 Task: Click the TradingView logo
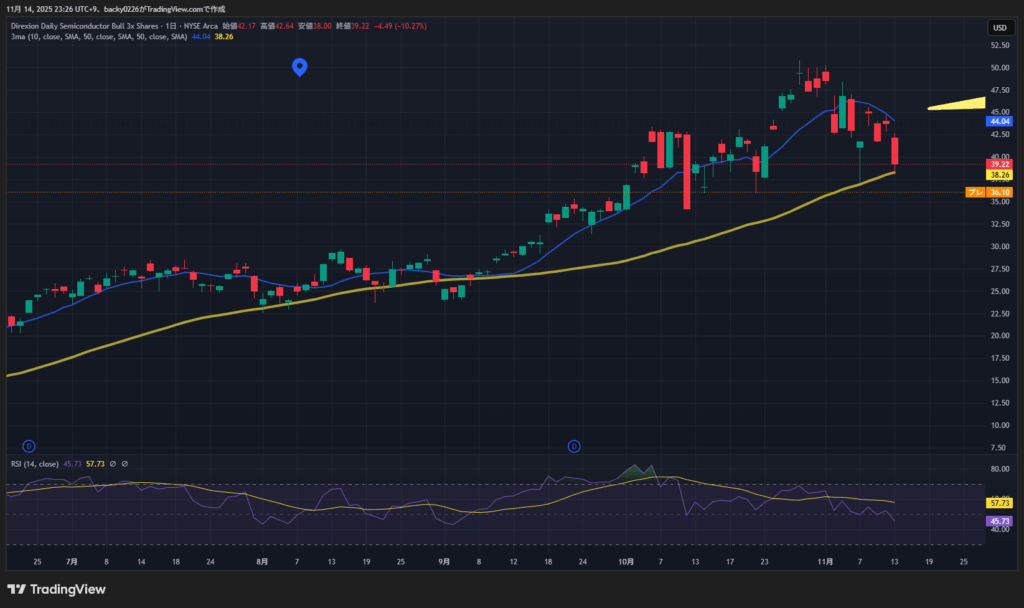point(56,589)
